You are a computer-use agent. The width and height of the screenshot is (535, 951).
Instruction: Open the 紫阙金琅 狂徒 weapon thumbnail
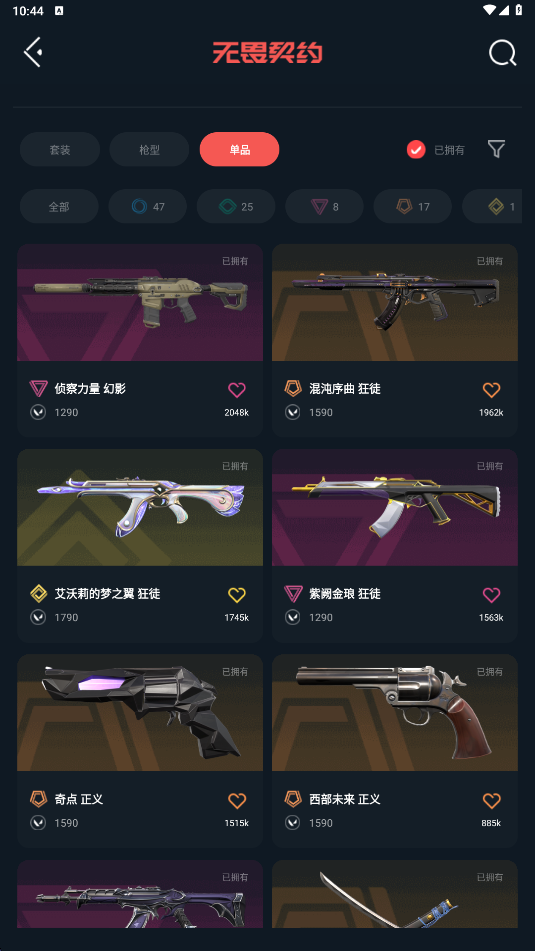tap(395, 508)
